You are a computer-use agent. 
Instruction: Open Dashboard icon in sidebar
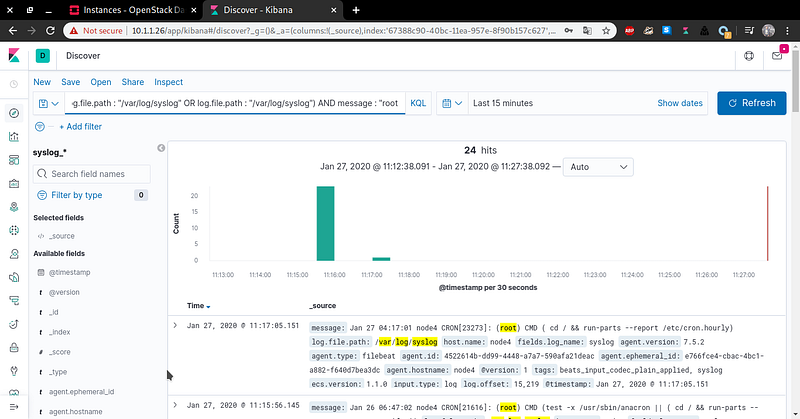[x=14, y=160]
